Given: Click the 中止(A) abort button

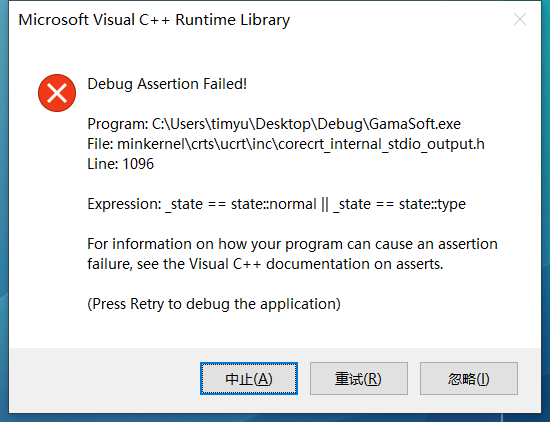Looking at the screenshot, I should point(249,379).
